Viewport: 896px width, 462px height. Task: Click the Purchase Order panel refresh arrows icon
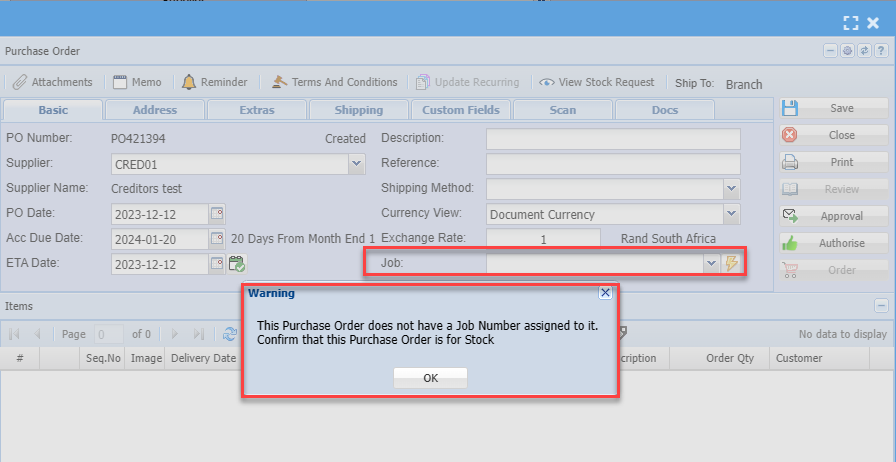pos(865,51)
